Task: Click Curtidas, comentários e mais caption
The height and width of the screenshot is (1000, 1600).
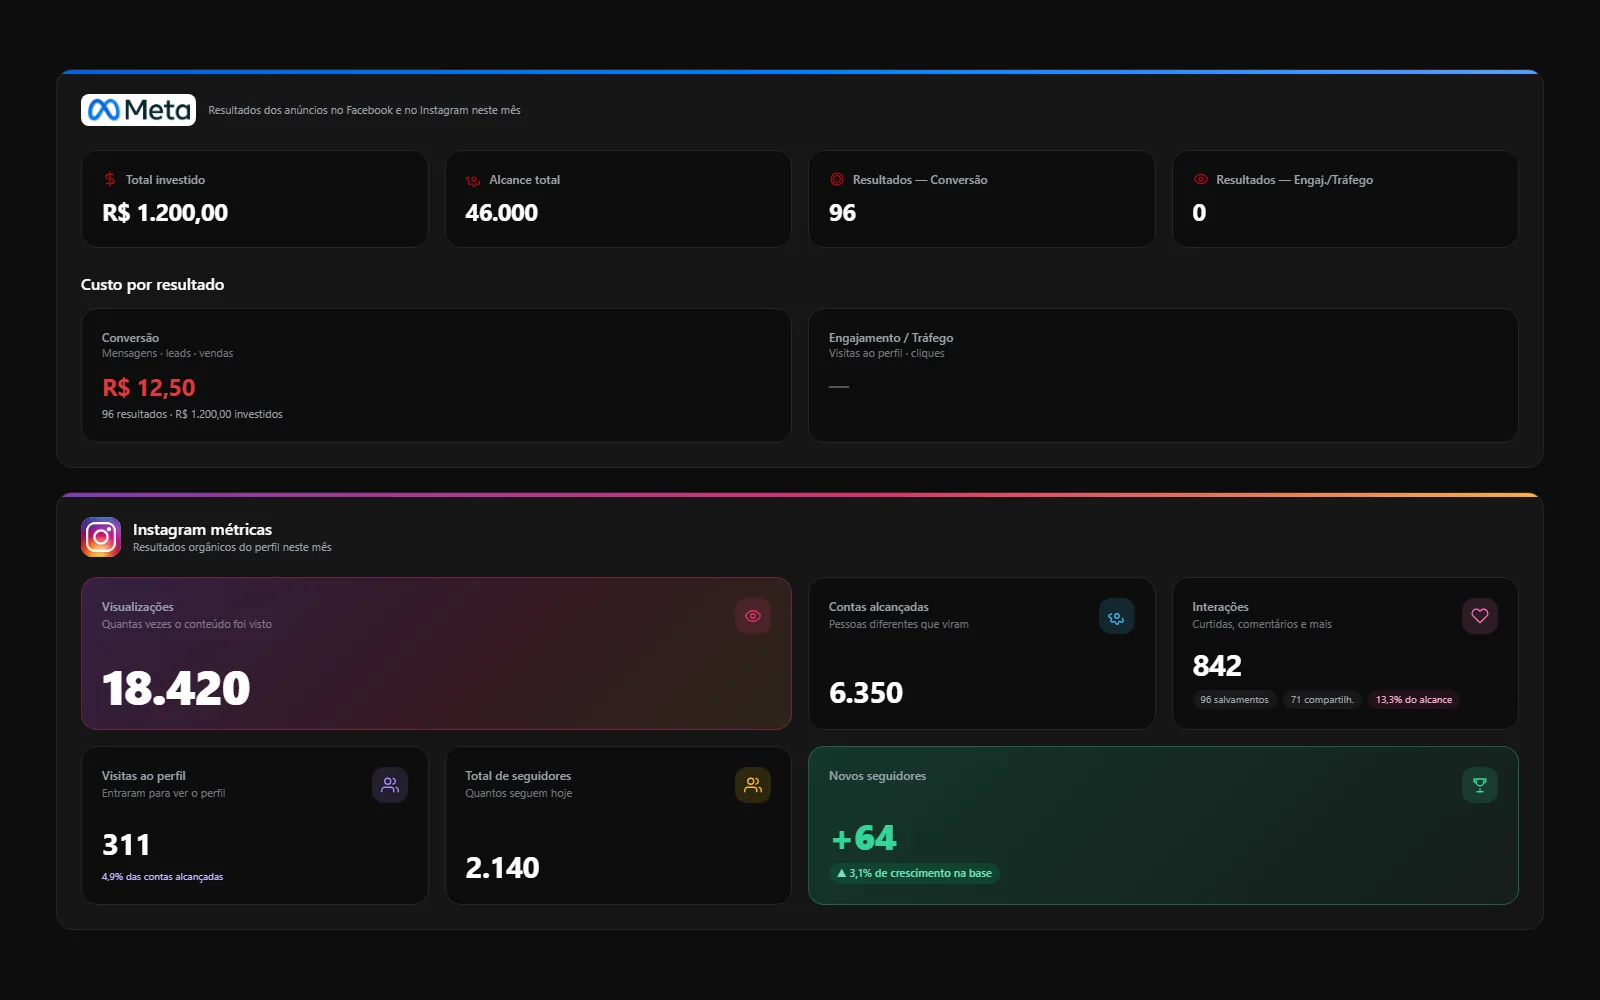Action: click(x=1262, y=624)
